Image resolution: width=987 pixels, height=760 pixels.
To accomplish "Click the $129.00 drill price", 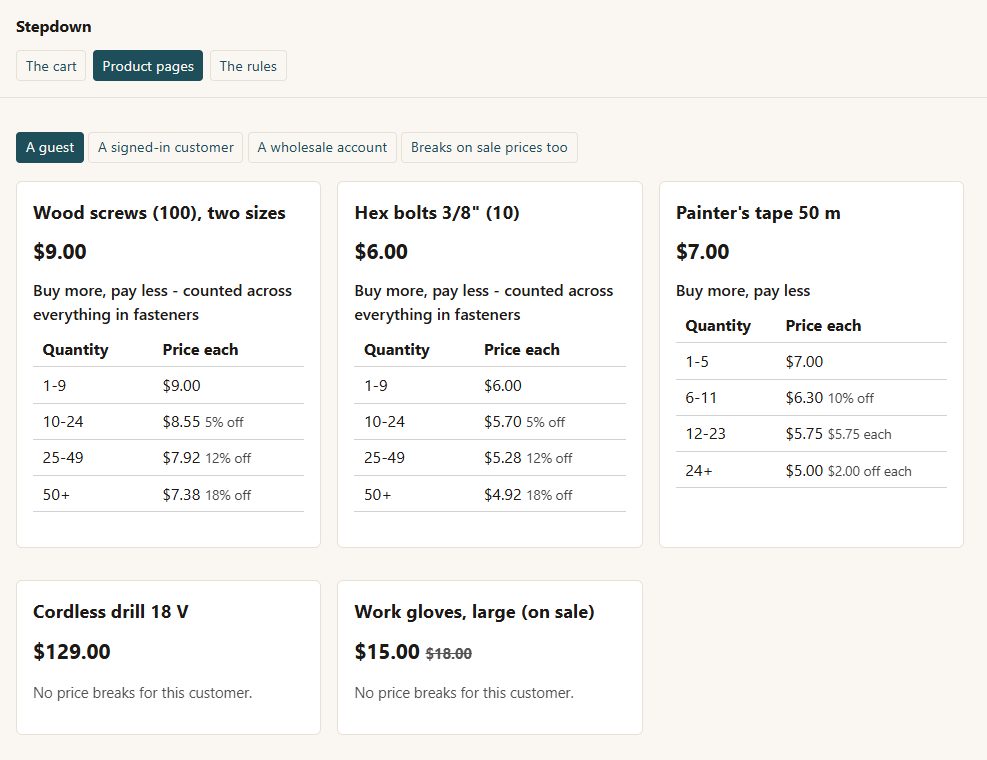I will point(72,651).
